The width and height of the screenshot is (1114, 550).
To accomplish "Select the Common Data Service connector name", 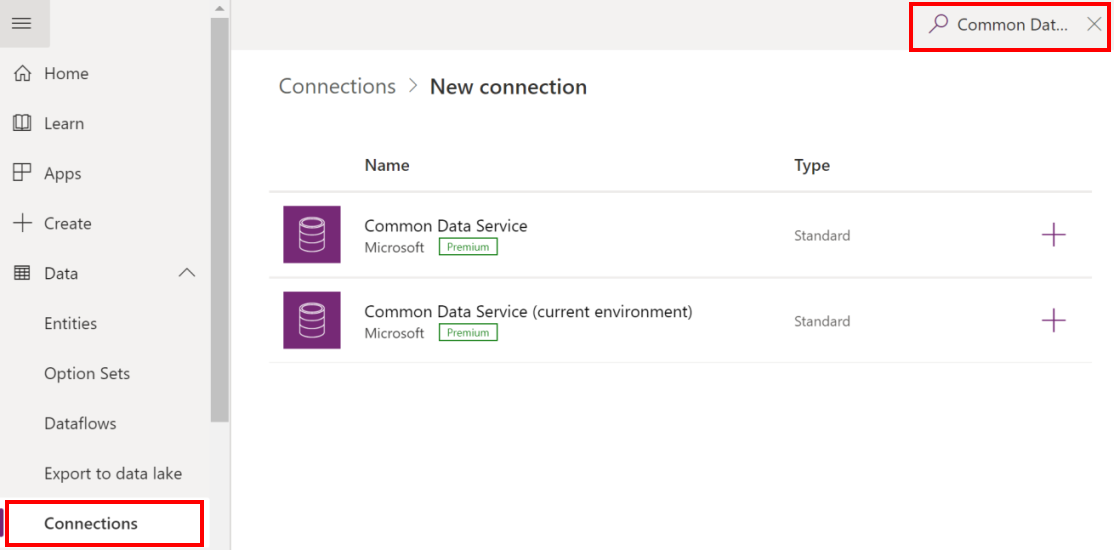I will (x=445, y=226).
